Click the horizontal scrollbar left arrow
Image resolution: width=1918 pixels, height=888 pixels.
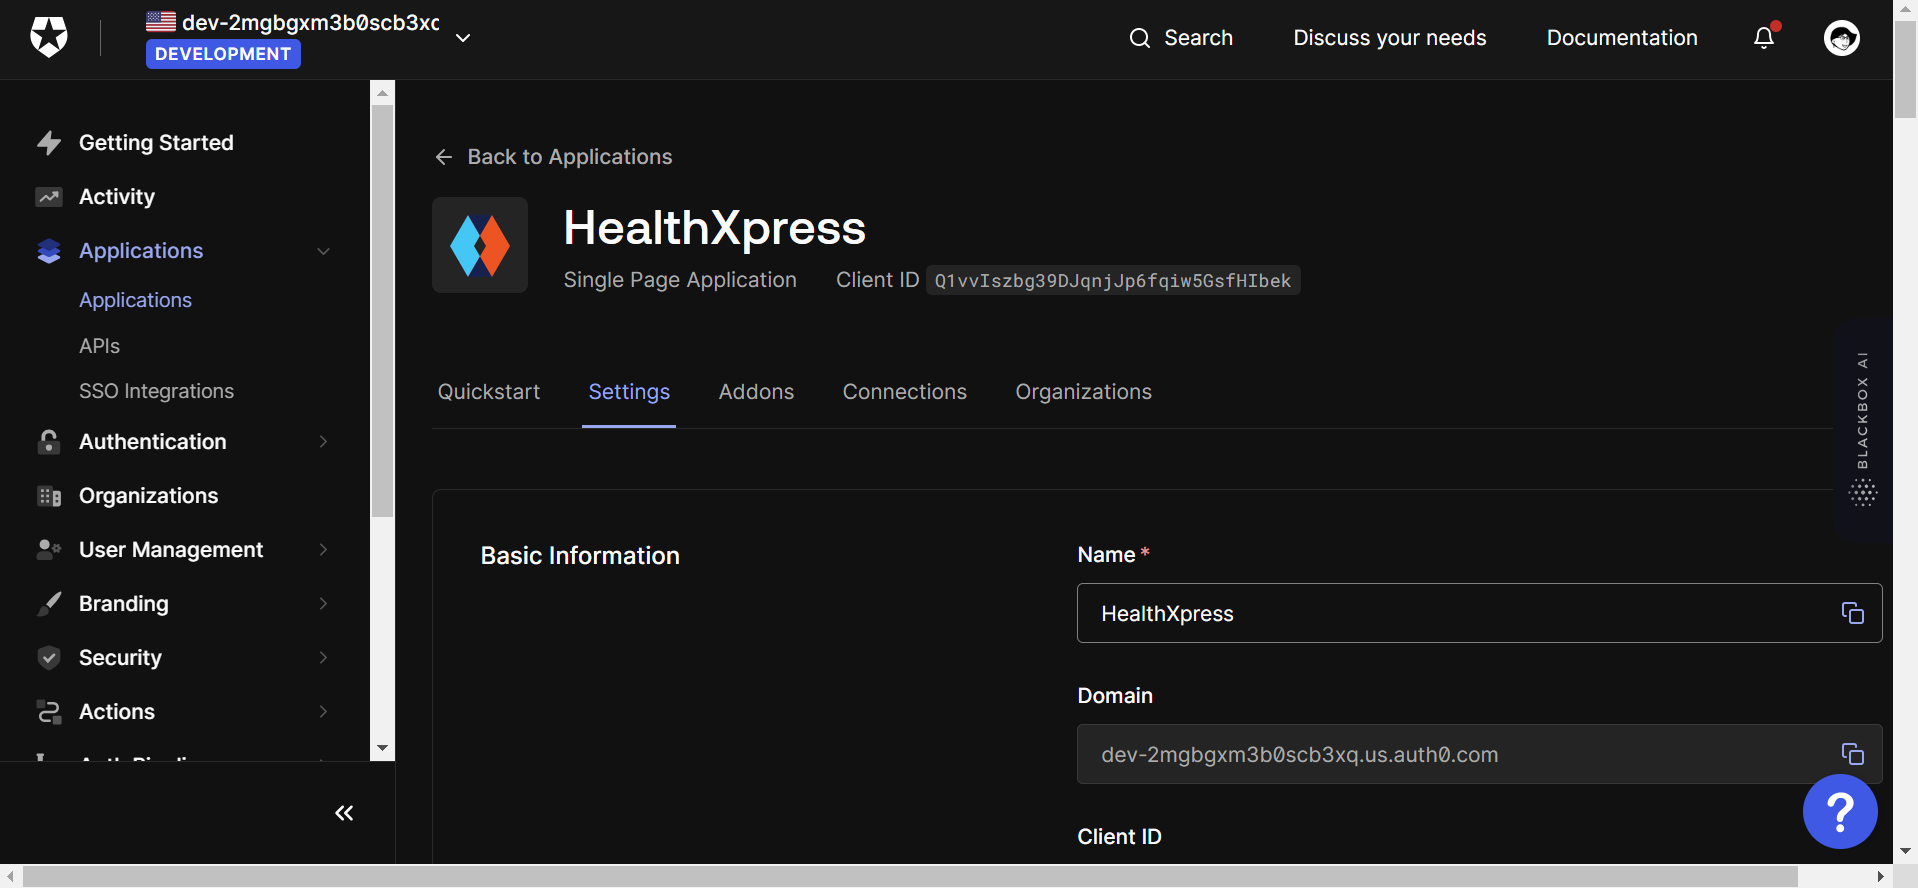pyautogui.click(x=10, y=876)
